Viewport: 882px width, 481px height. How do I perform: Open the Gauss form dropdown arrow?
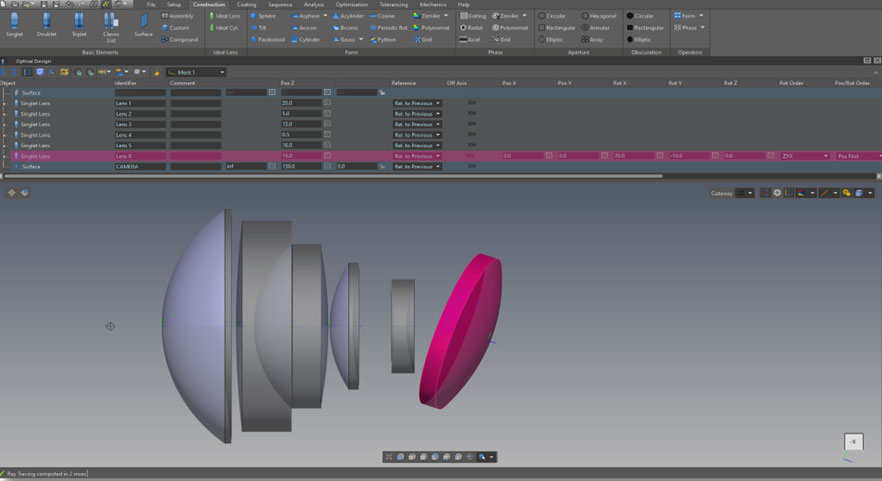[x=361, y=39]
